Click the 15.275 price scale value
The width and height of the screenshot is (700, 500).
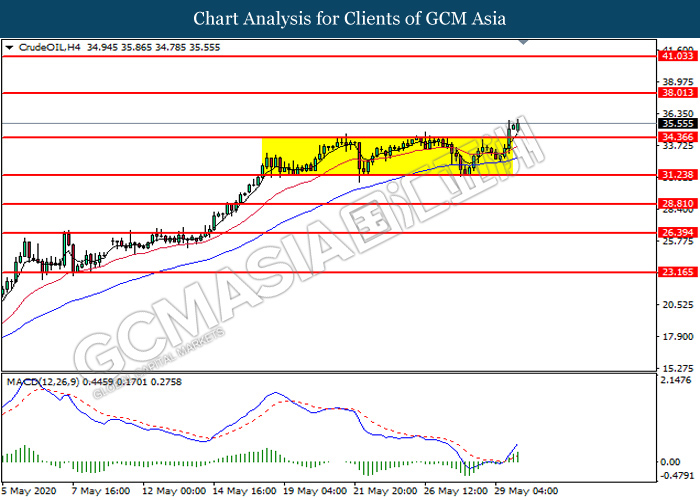(678, 369)
